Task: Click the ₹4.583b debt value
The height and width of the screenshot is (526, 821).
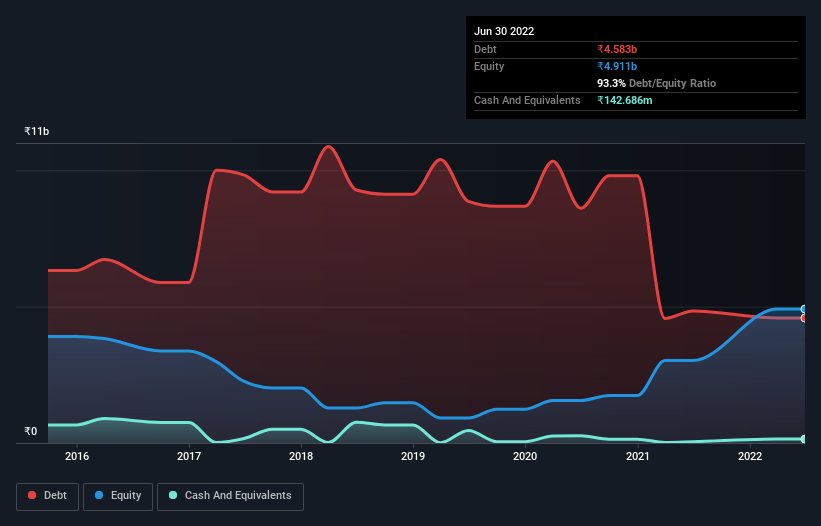Action: coord(617,49)
